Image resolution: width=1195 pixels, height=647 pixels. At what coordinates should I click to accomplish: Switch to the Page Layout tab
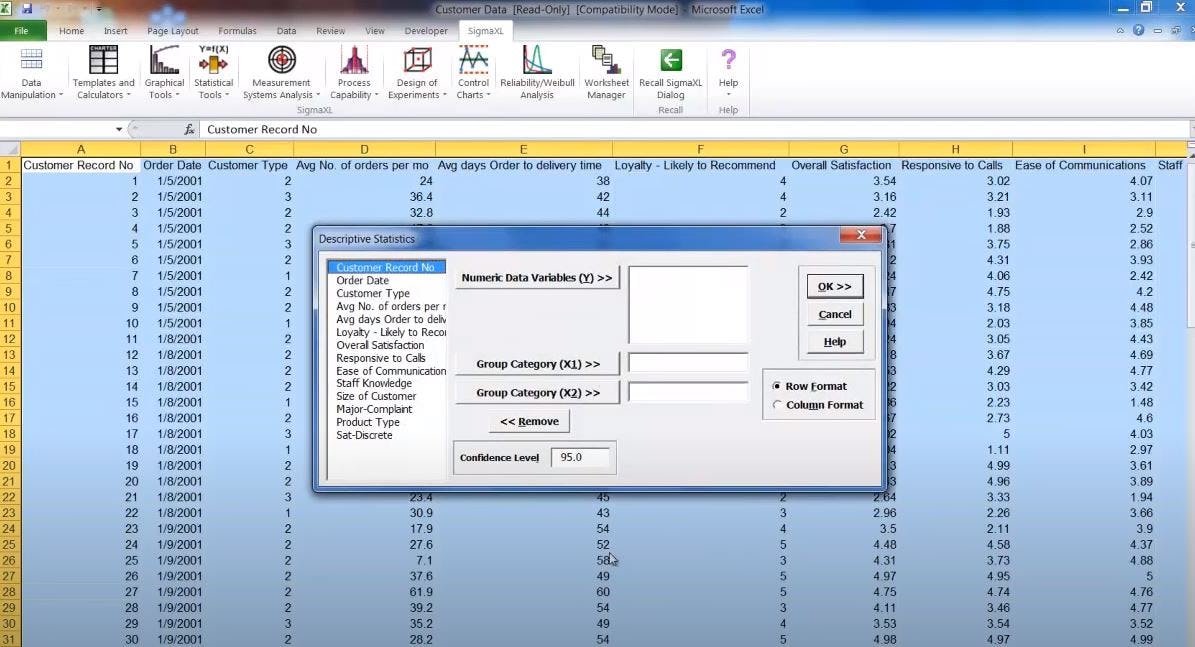[173, 31]
